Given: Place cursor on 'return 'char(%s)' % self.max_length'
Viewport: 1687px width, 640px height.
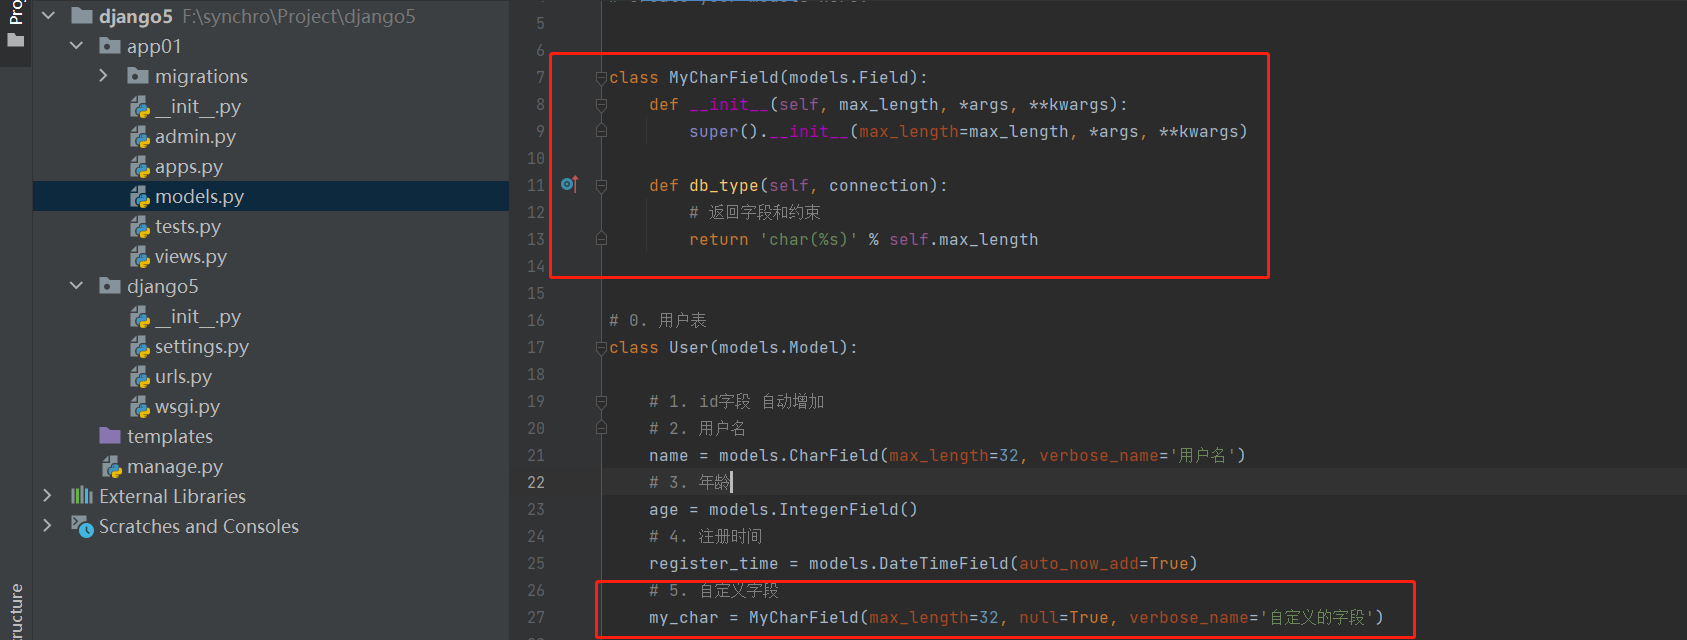Looking at the screenshot, I should [863, 239].
